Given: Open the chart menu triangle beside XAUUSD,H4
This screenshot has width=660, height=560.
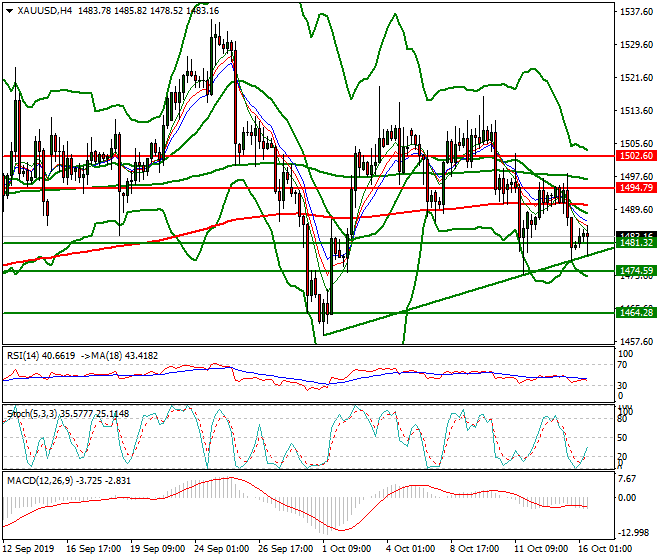Looking at the screenshot, I should pos(10,11).
